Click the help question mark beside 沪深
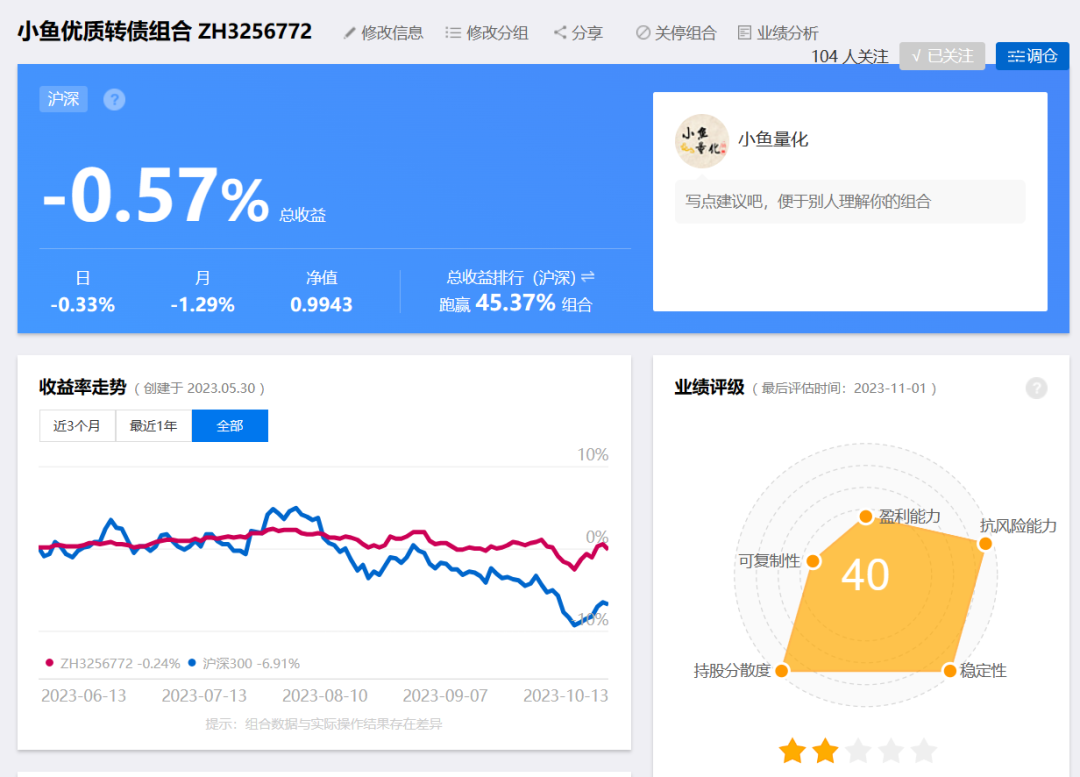This screenshot has height=777, width=1080. (x=114, y=100)
